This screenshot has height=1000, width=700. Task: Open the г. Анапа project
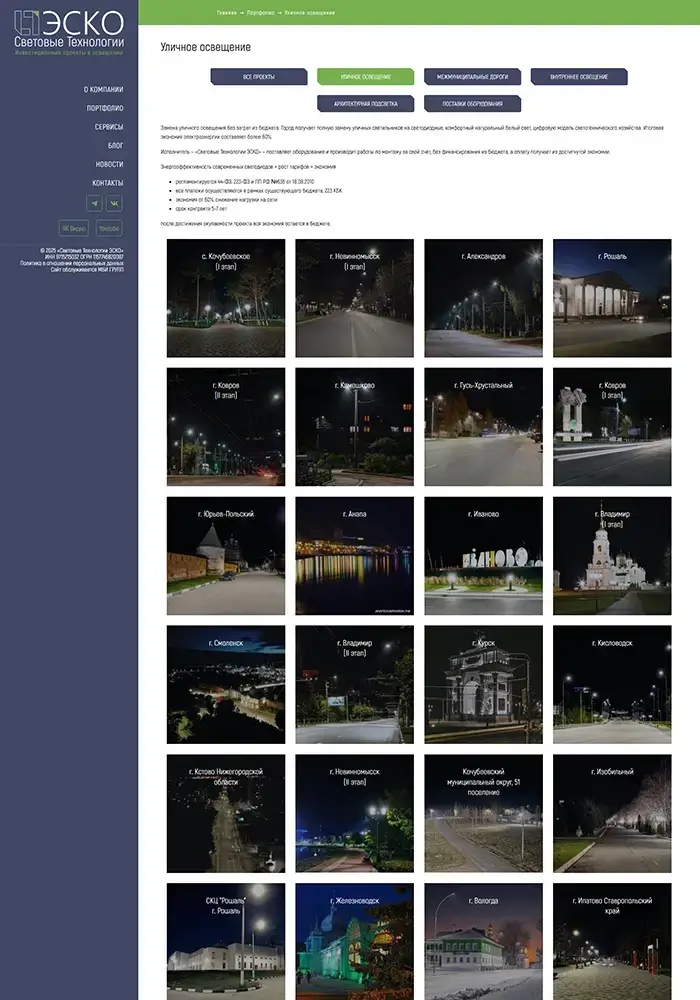click(354, 556)
